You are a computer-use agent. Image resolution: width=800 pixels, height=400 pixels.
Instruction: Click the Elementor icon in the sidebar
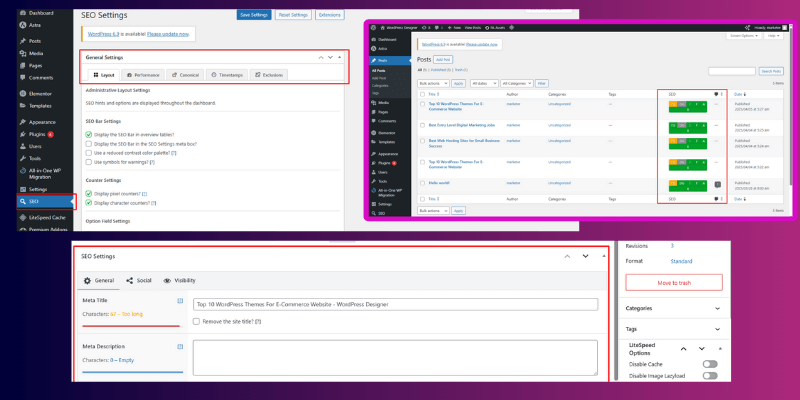coord(22,92)
